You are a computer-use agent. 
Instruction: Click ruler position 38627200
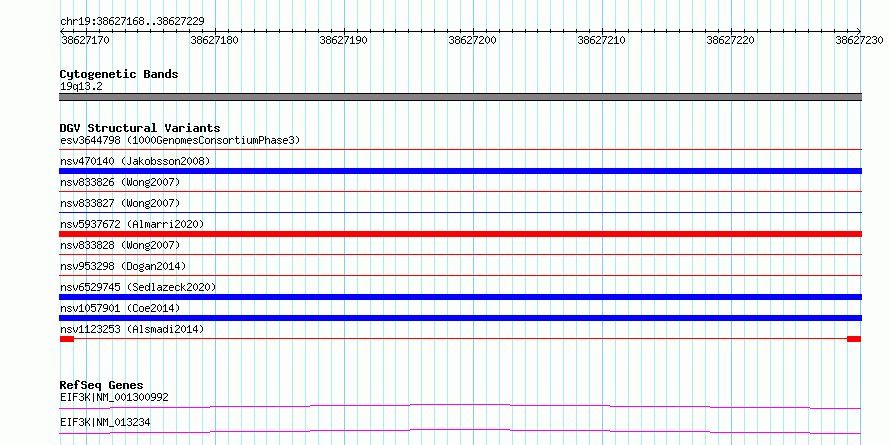coord(472,40)
